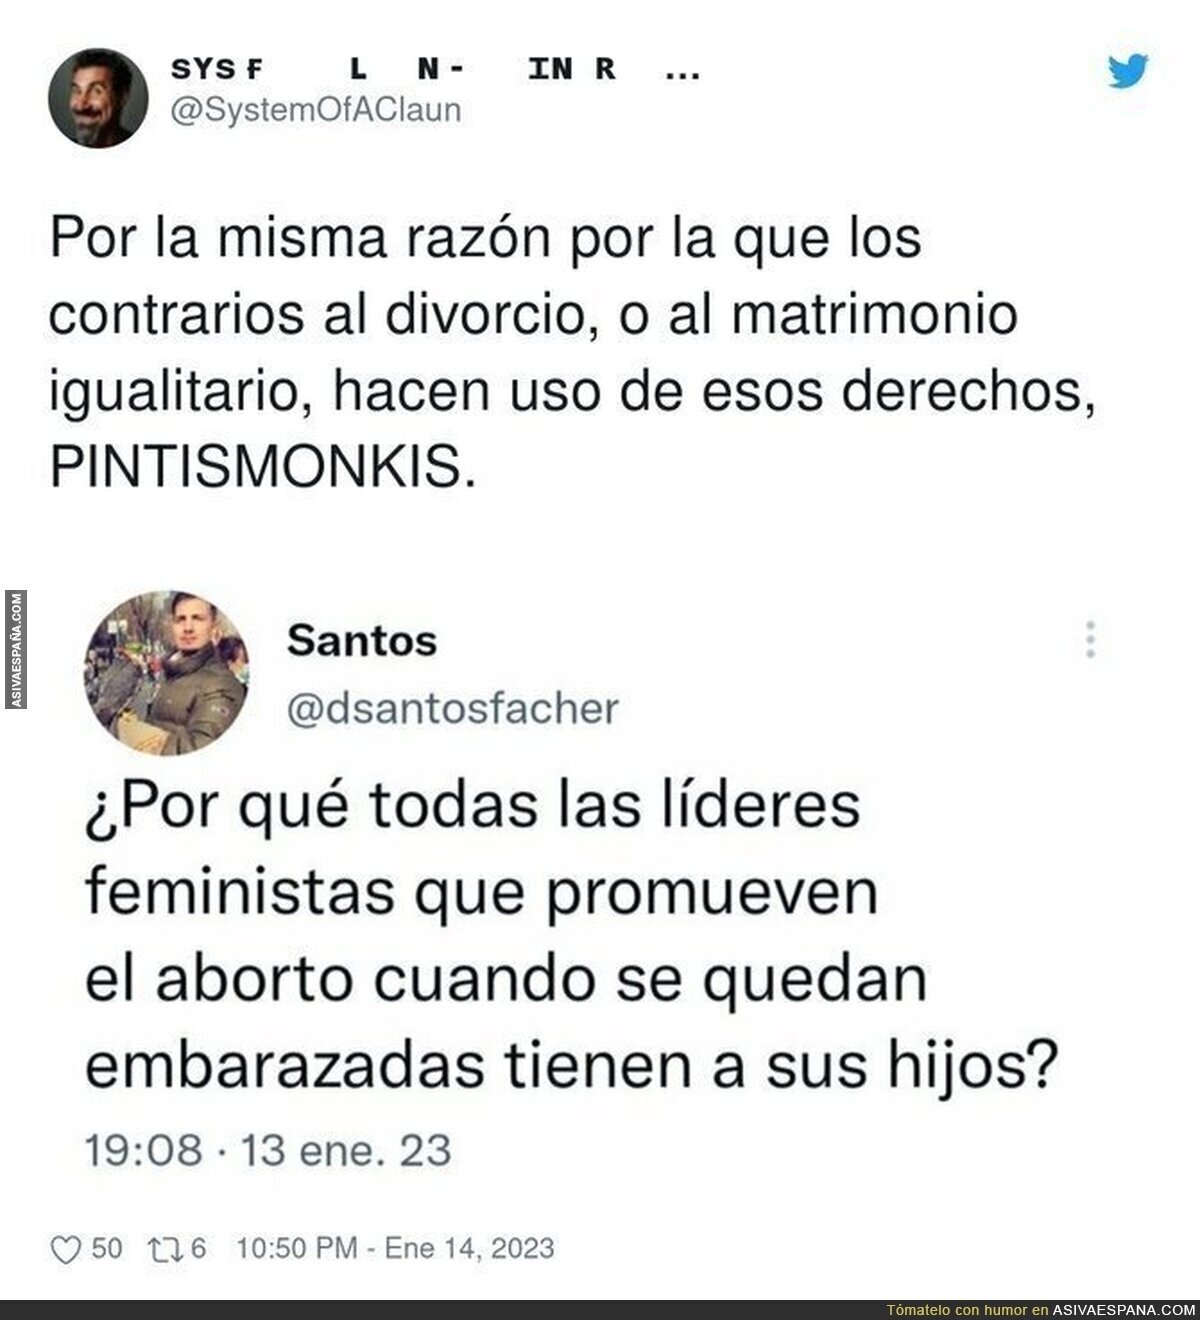Click the Santos display name
The width and height of the screenshot is (1200, 1320).
point(362,641)
